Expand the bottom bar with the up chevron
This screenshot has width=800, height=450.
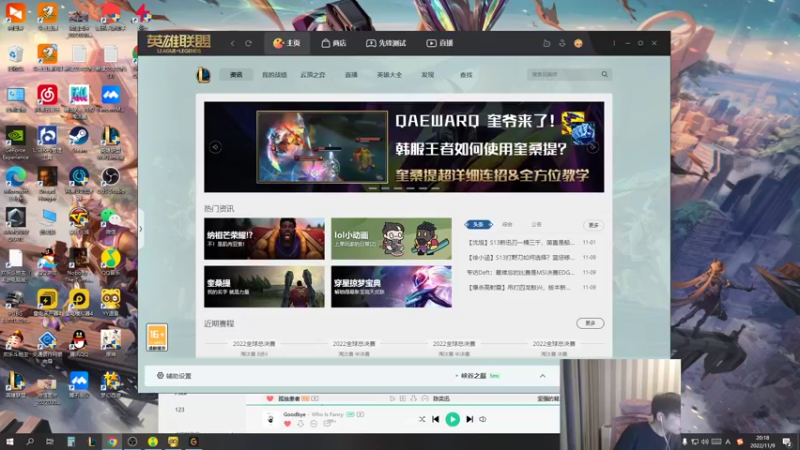click(542, 376)
